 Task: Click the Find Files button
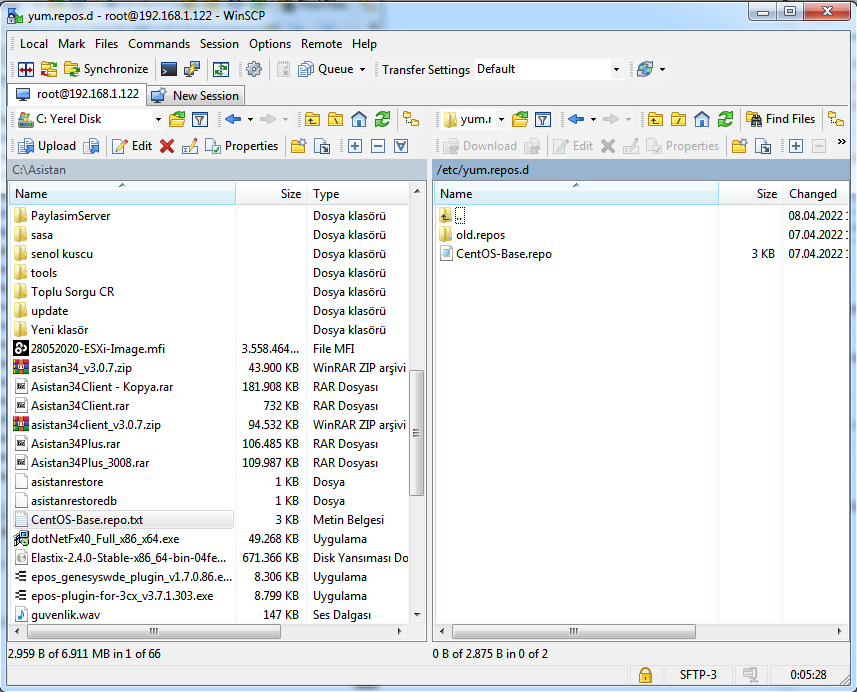pos(781,119)
